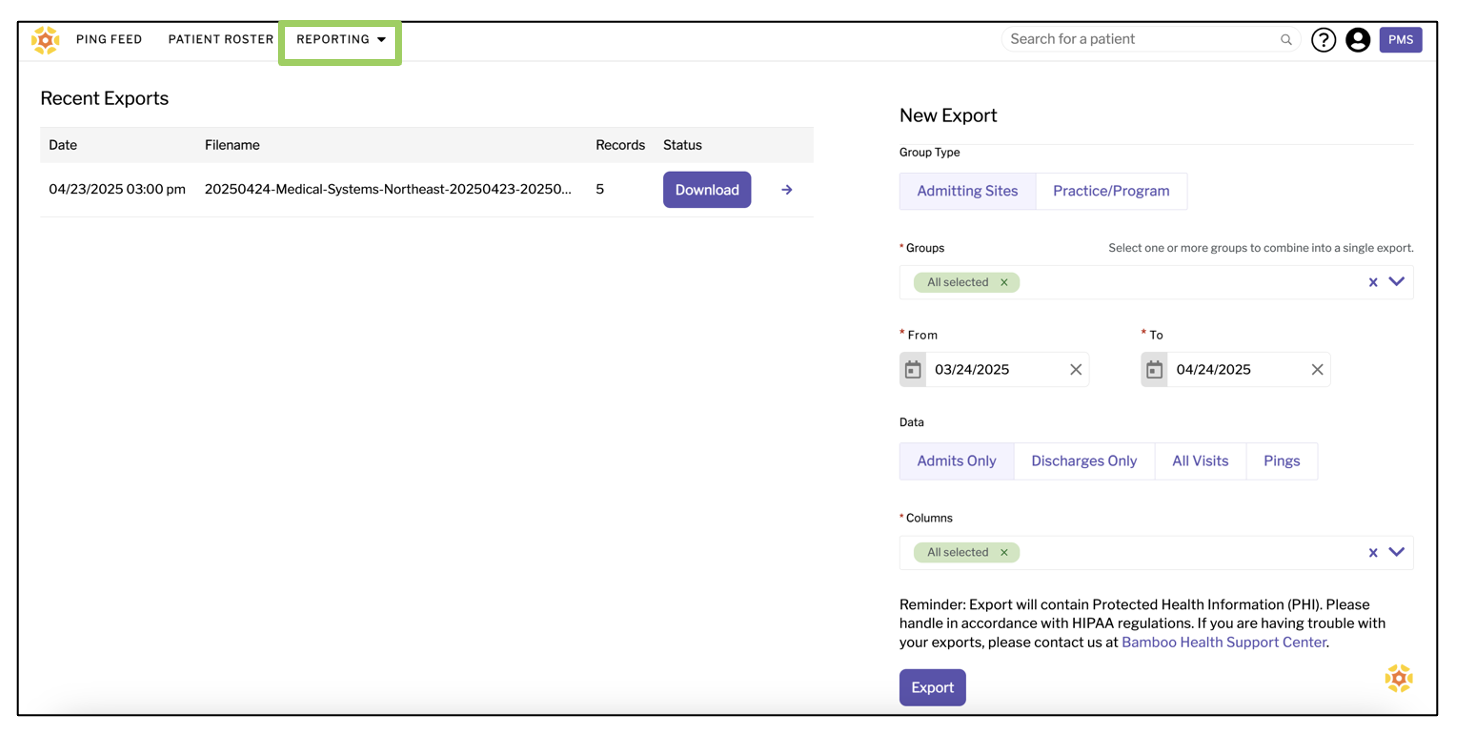Expand the Groups dropdown chevron
The height and width of the screenshot is (734, 1458).
click(1397, 282)
